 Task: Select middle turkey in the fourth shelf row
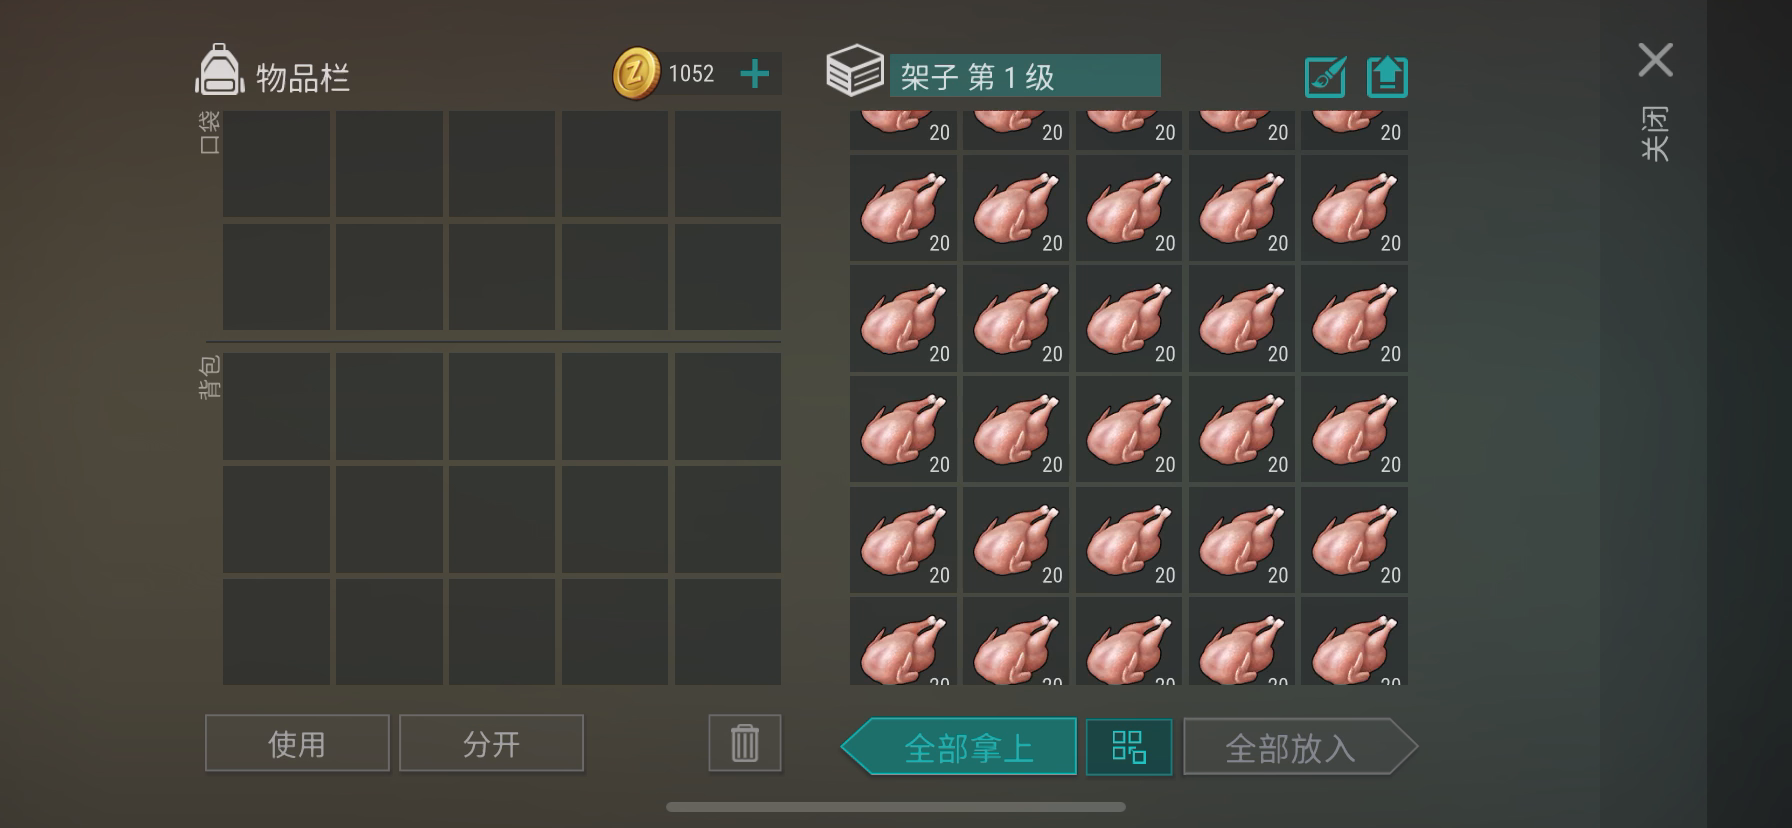point(1129,430)
